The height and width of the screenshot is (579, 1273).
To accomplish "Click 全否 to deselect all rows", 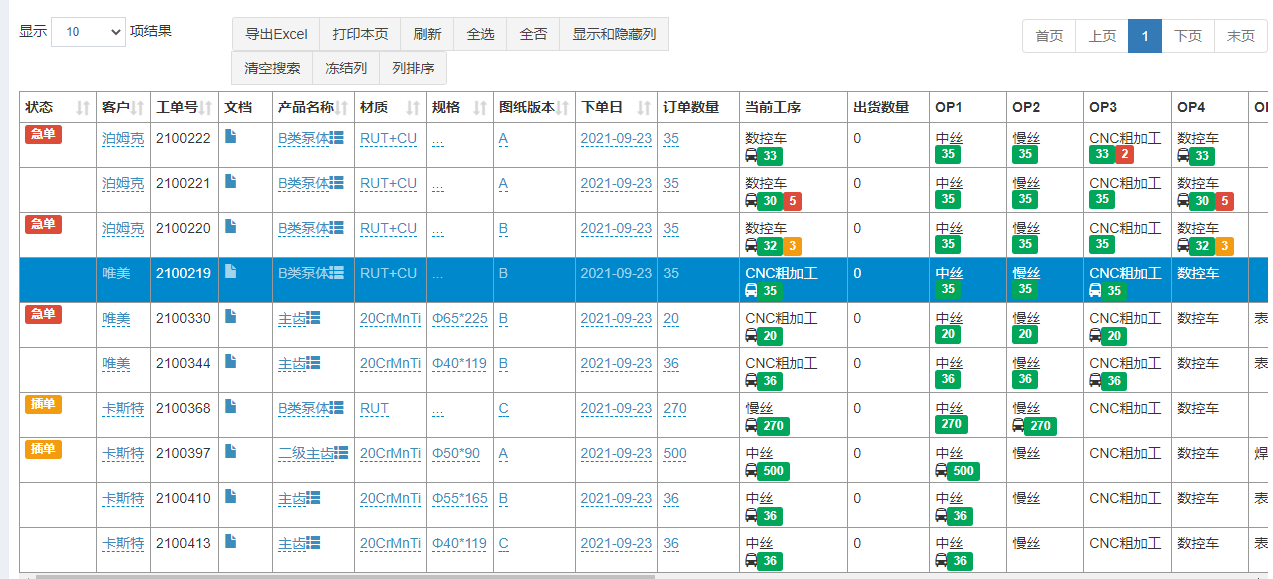I will pyautogui.click(x=533, y=34).
